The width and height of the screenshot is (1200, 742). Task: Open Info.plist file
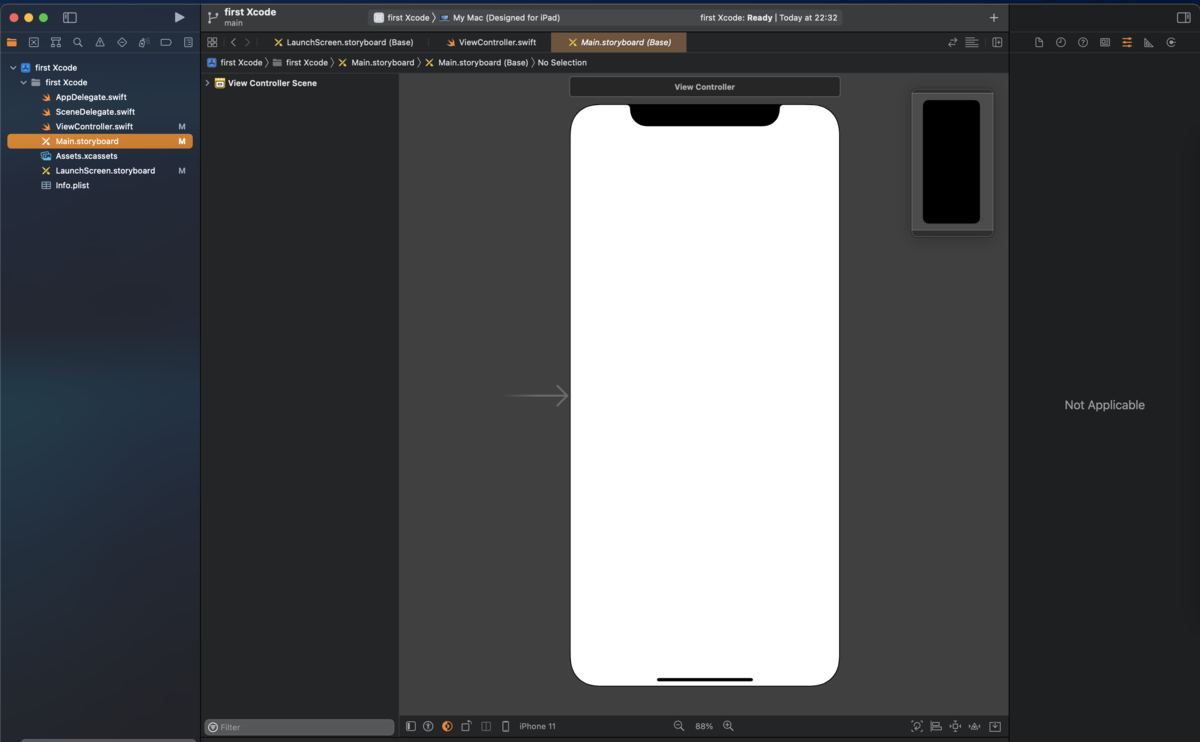(x=72, y=185)
